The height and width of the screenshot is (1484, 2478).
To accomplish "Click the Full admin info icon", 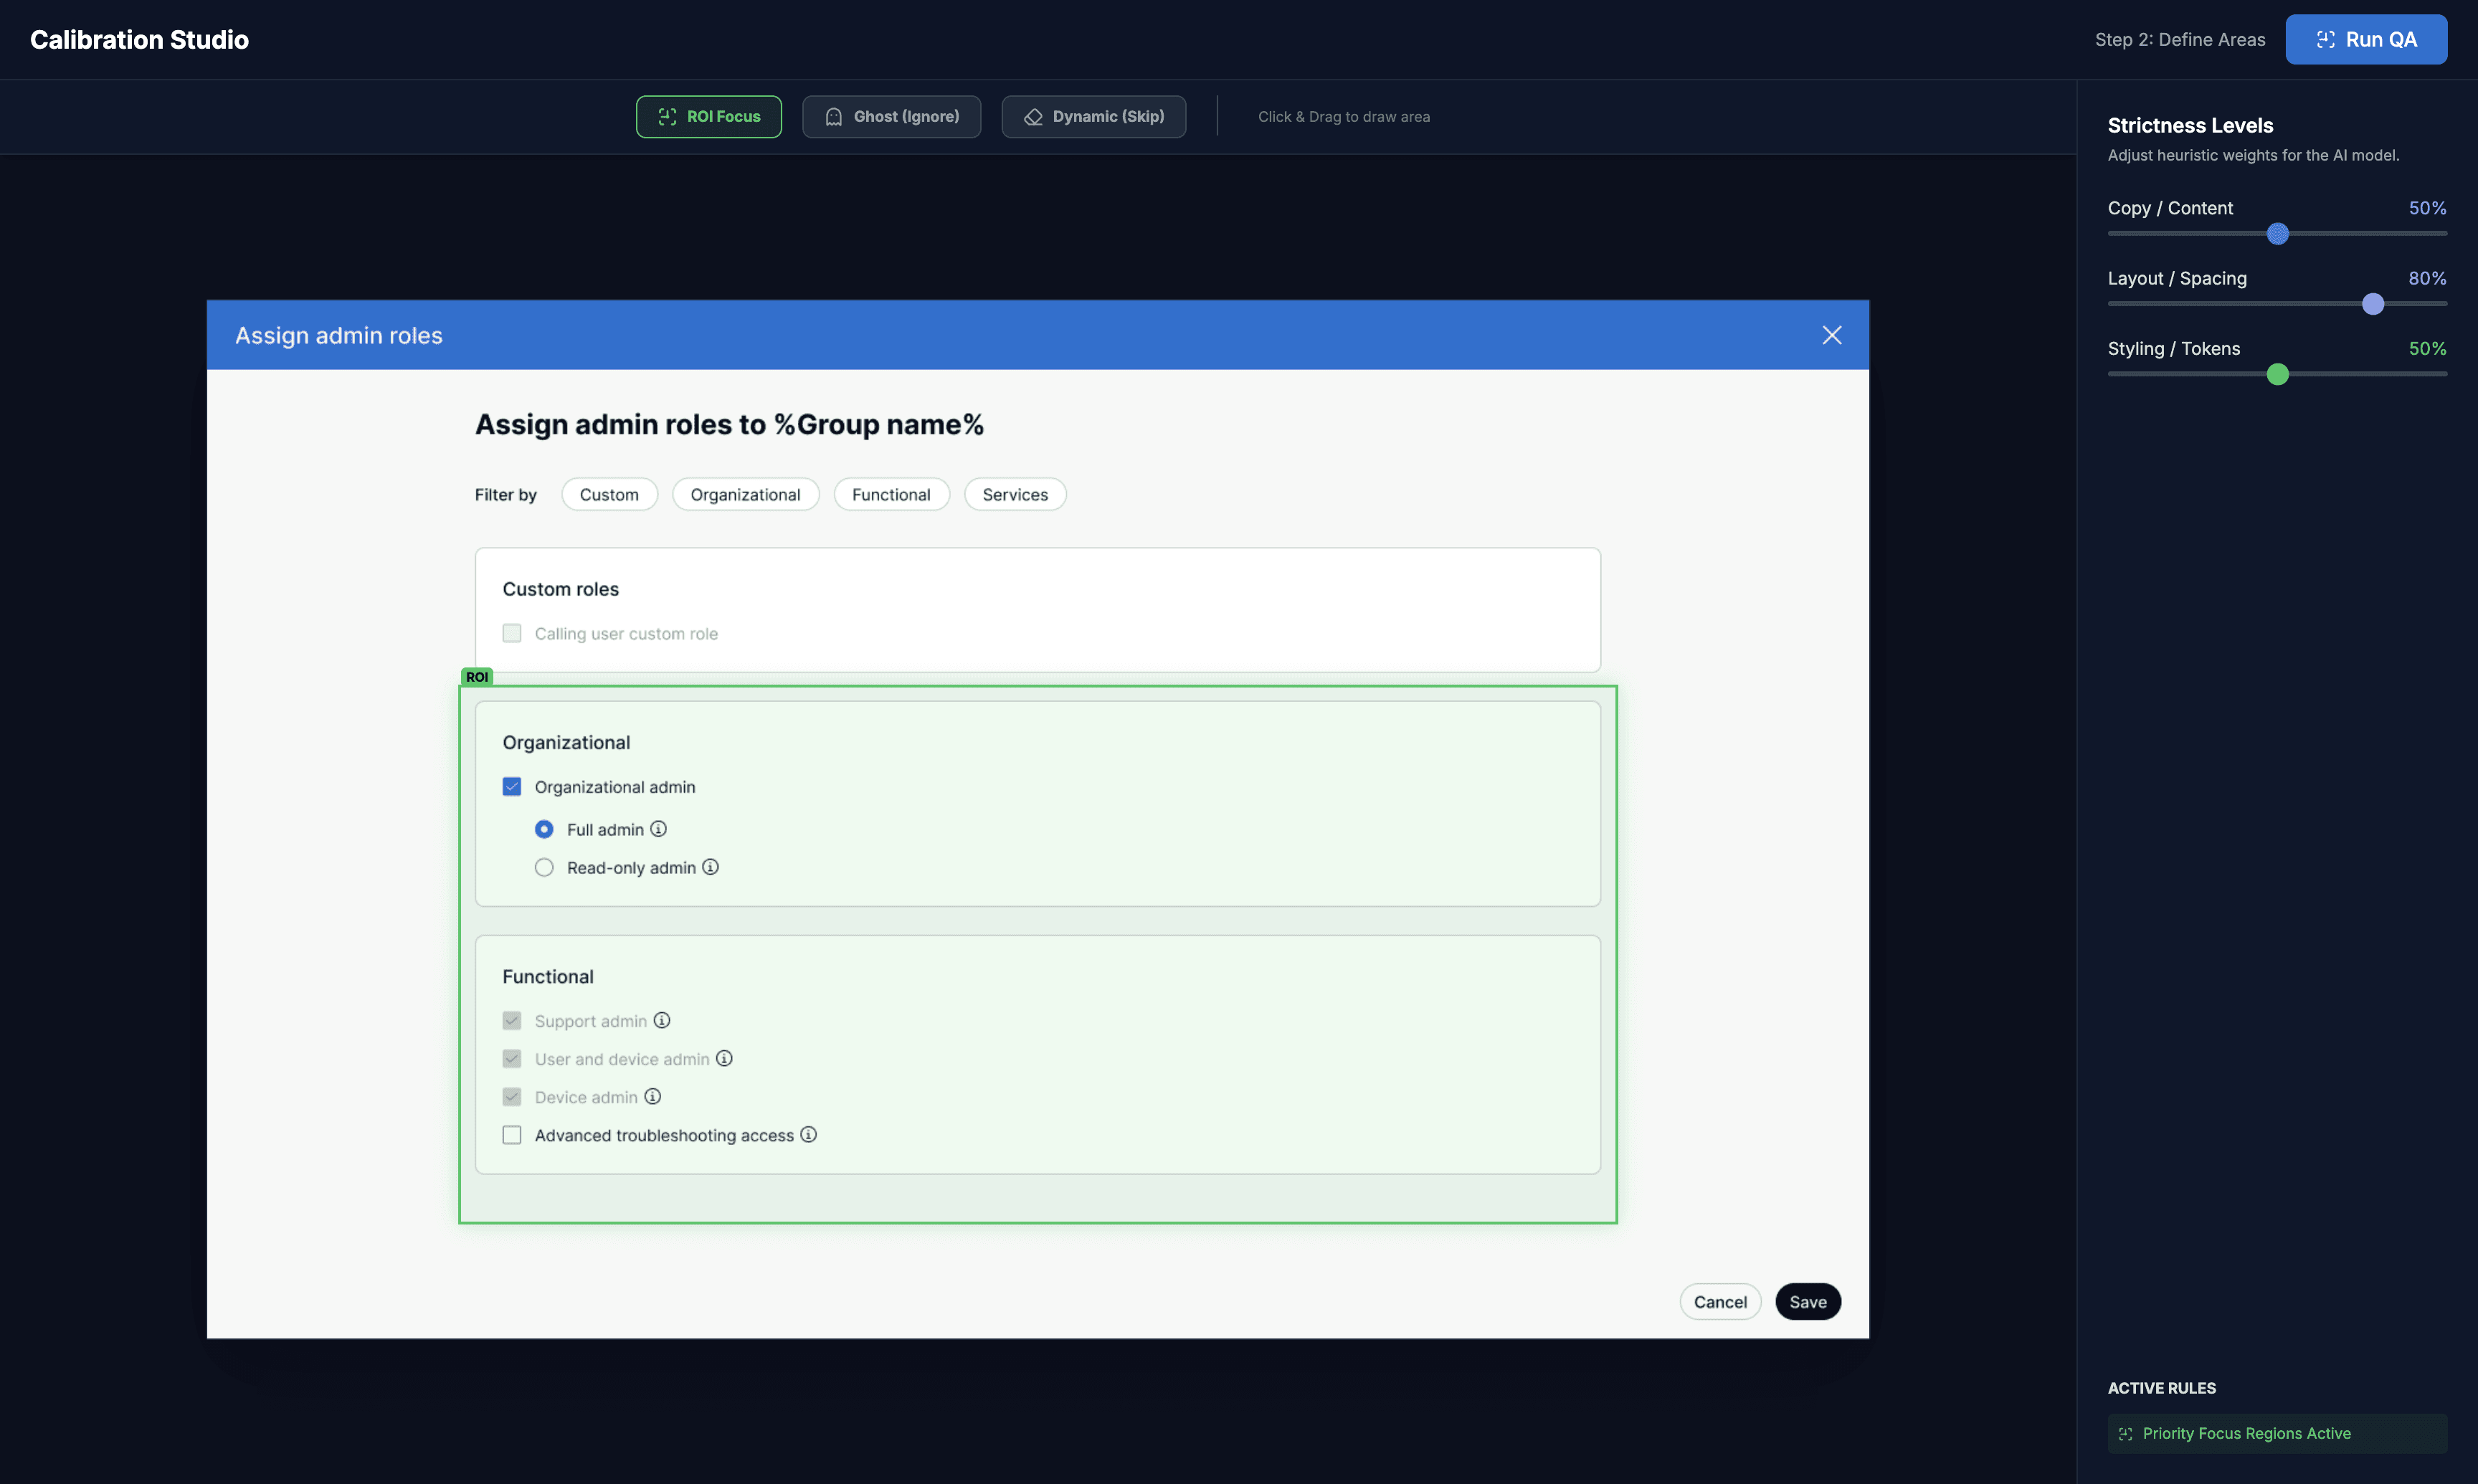I will point(658,829).
